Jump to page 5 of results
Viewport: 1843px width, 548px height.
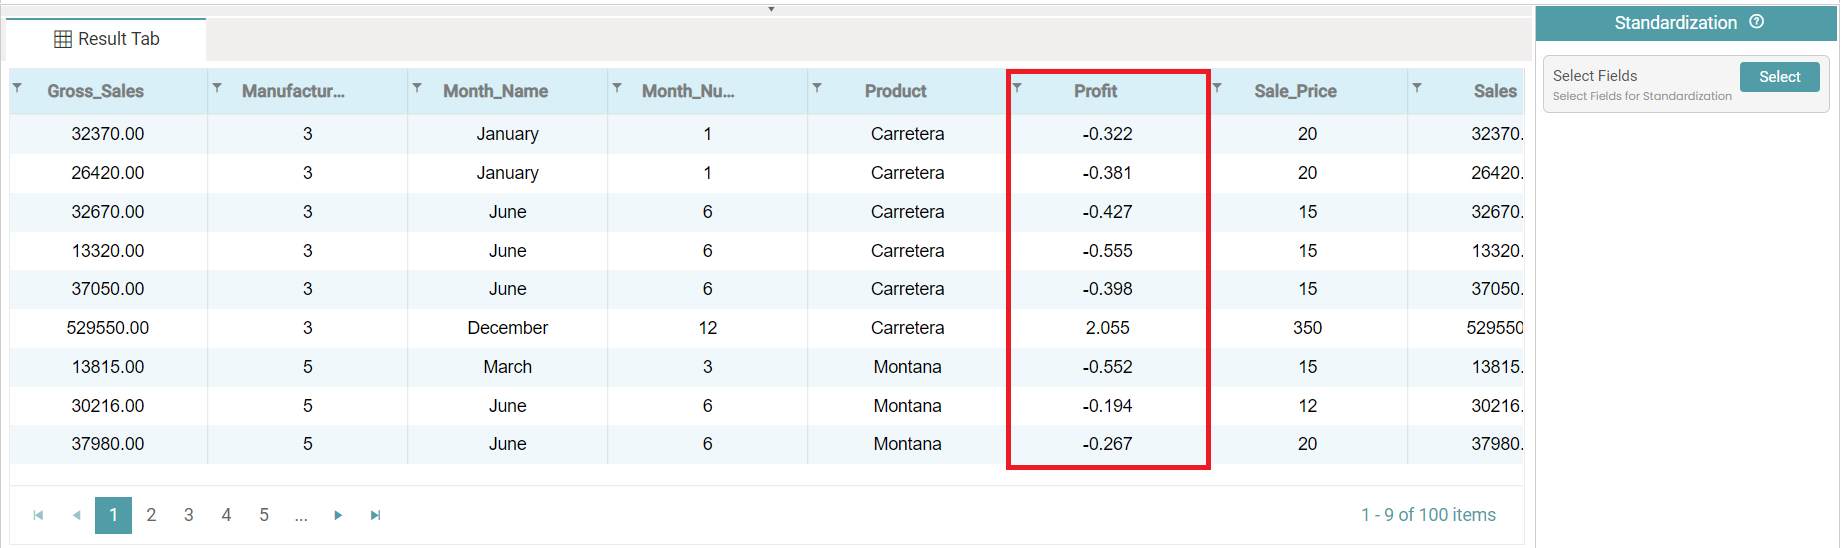coord(264,515)
